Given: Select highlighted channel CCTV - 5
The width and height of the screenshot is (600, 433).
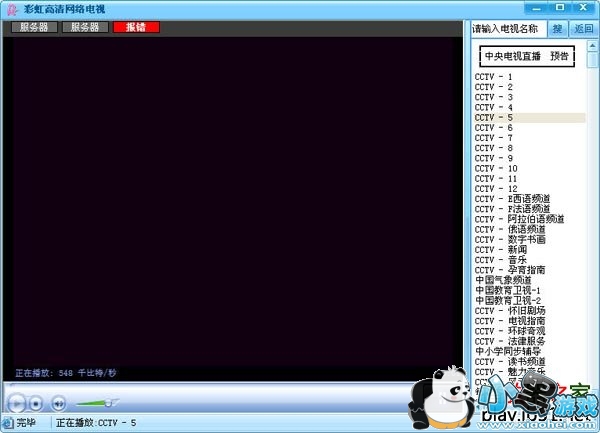Looking at the screenshot, I should pyautogui.click(x=530, y=117).
